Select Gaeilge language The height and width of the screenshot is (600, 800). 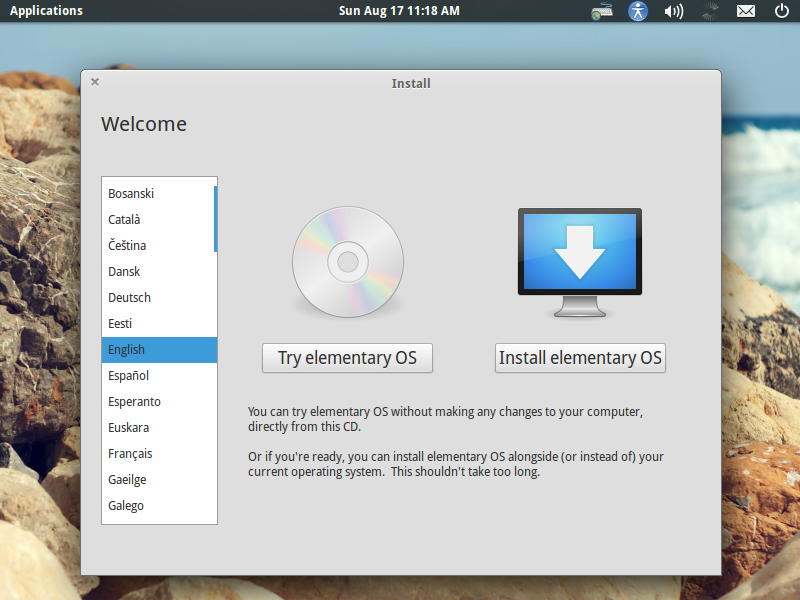[159, 480]
